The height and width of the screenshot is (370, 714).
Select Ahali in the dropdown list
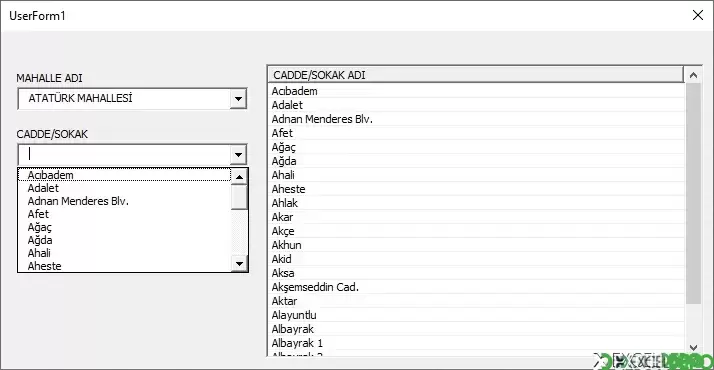[x=124, y=253]
